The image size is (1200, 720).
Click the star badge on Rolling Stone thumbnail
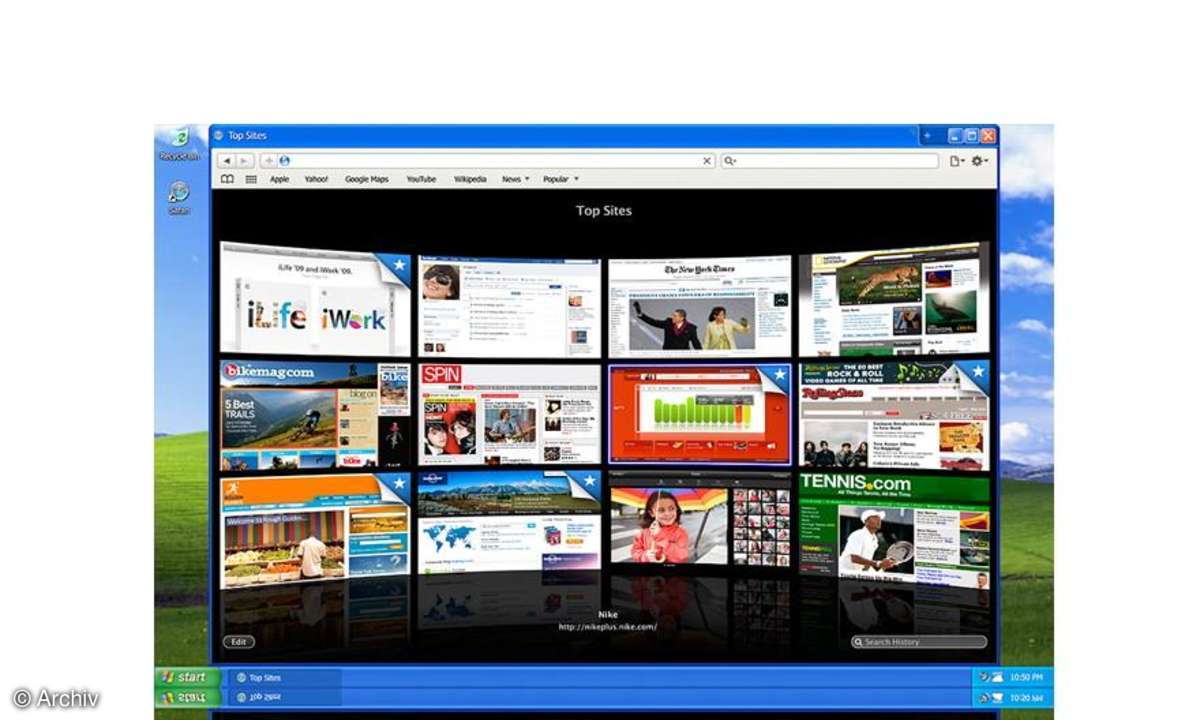(978, 374)
